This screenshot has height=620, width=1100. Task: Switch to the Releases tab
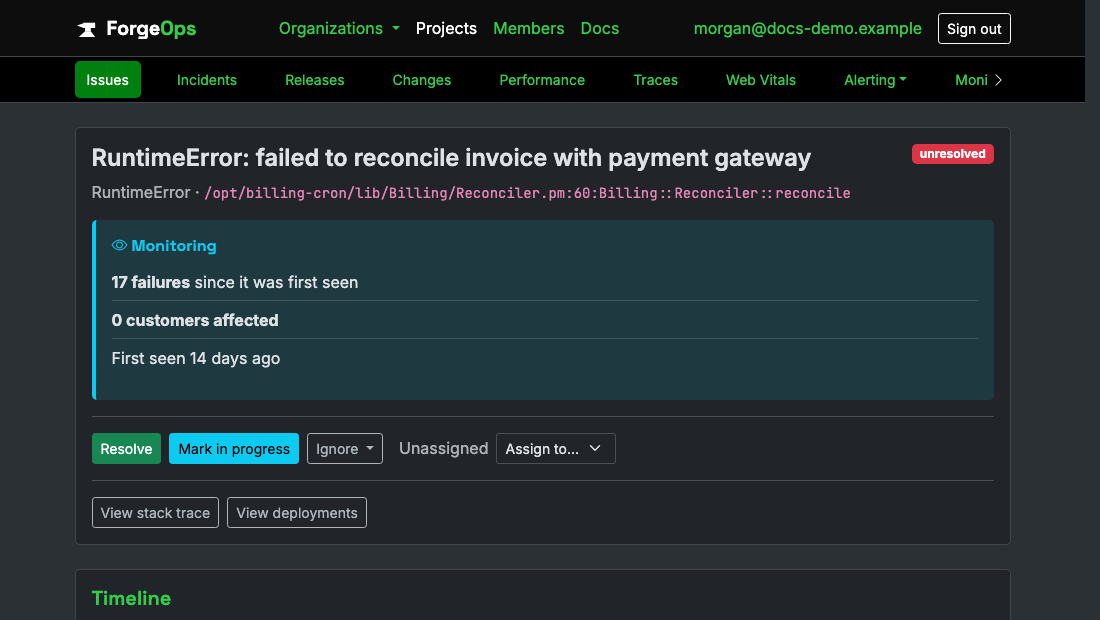click(314, 80)
